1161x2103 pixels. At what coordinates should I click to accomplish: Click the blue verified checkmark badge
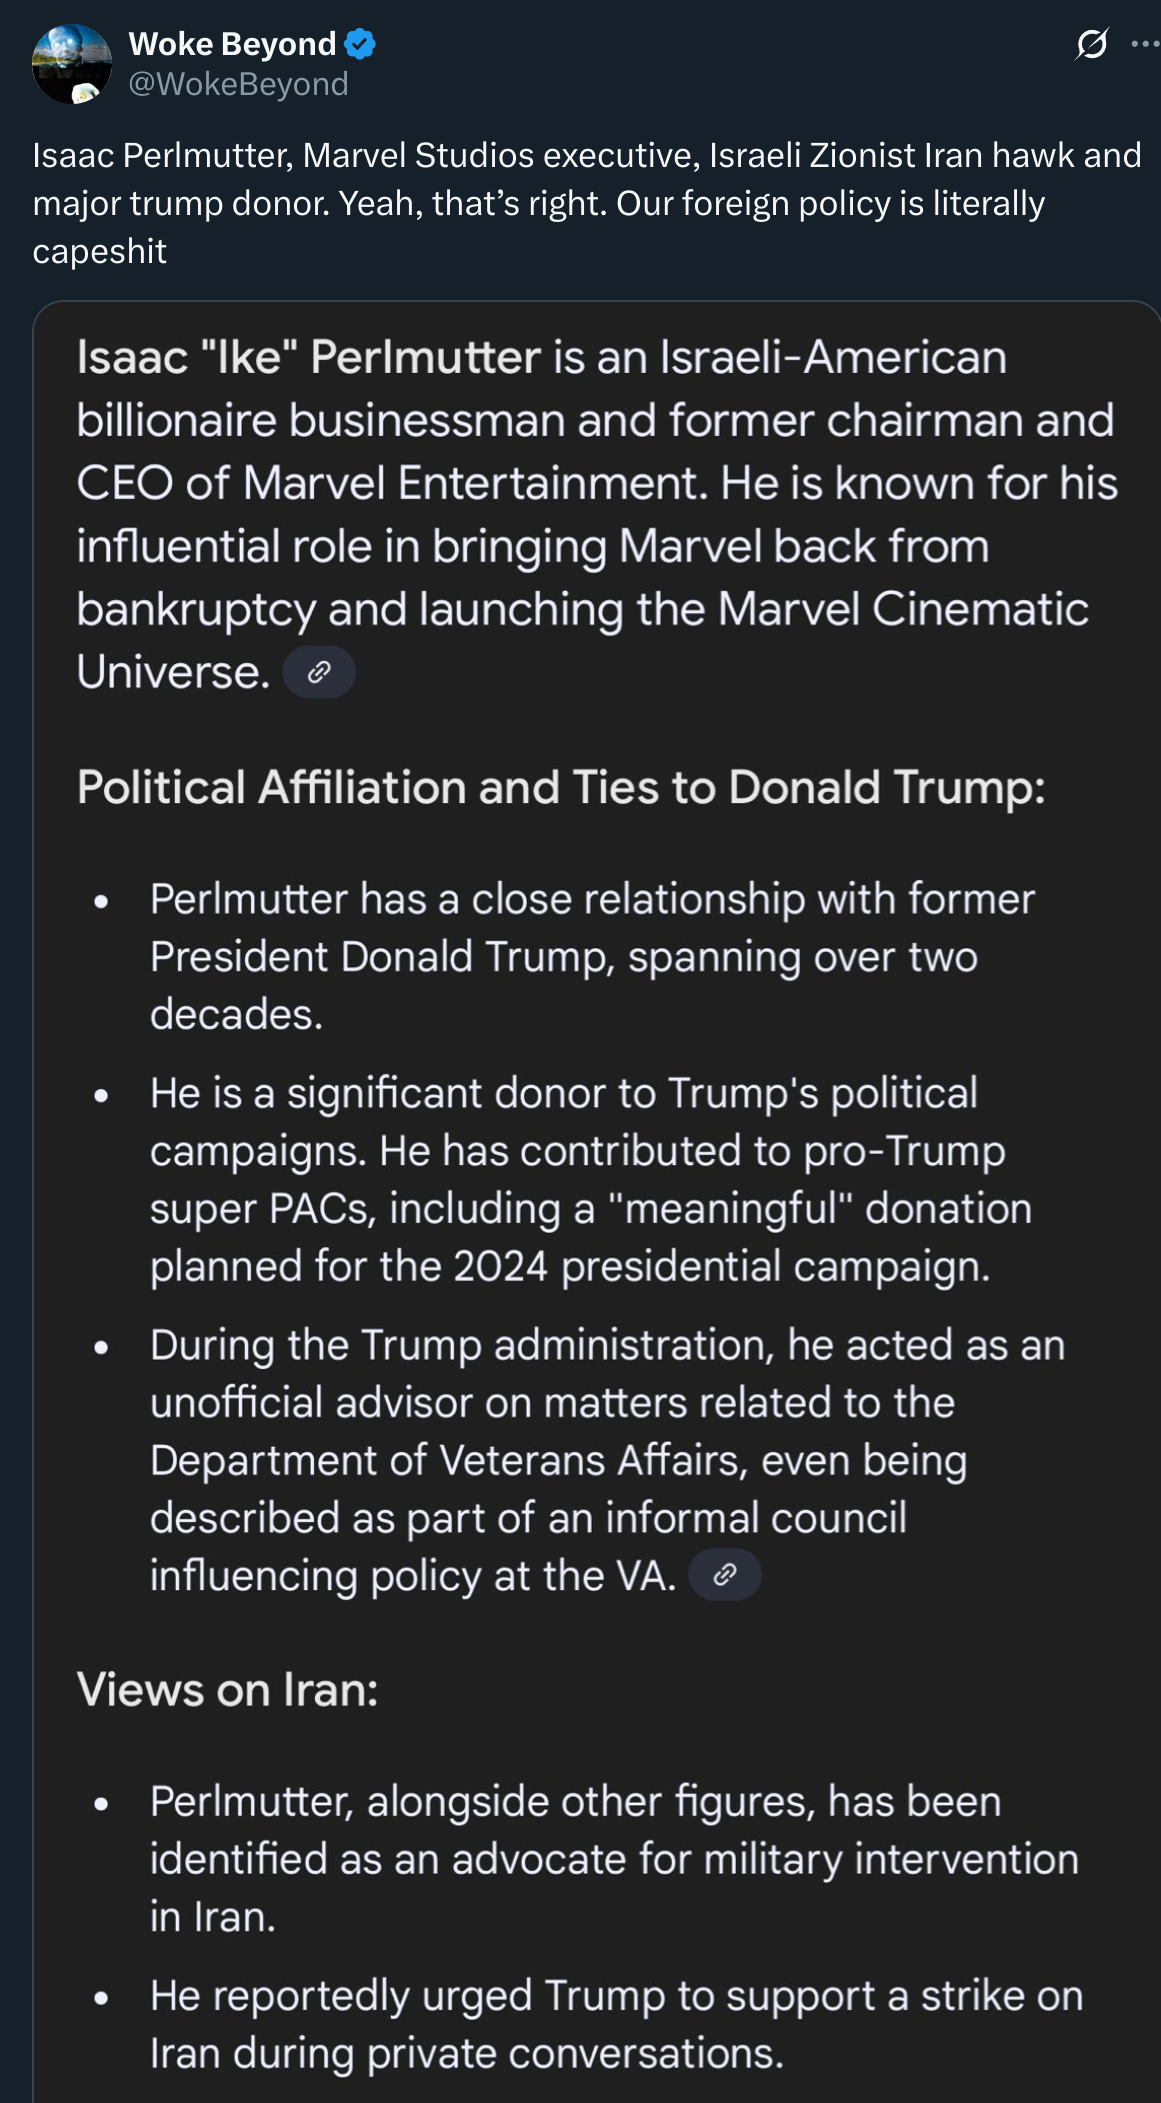[360, 44]
